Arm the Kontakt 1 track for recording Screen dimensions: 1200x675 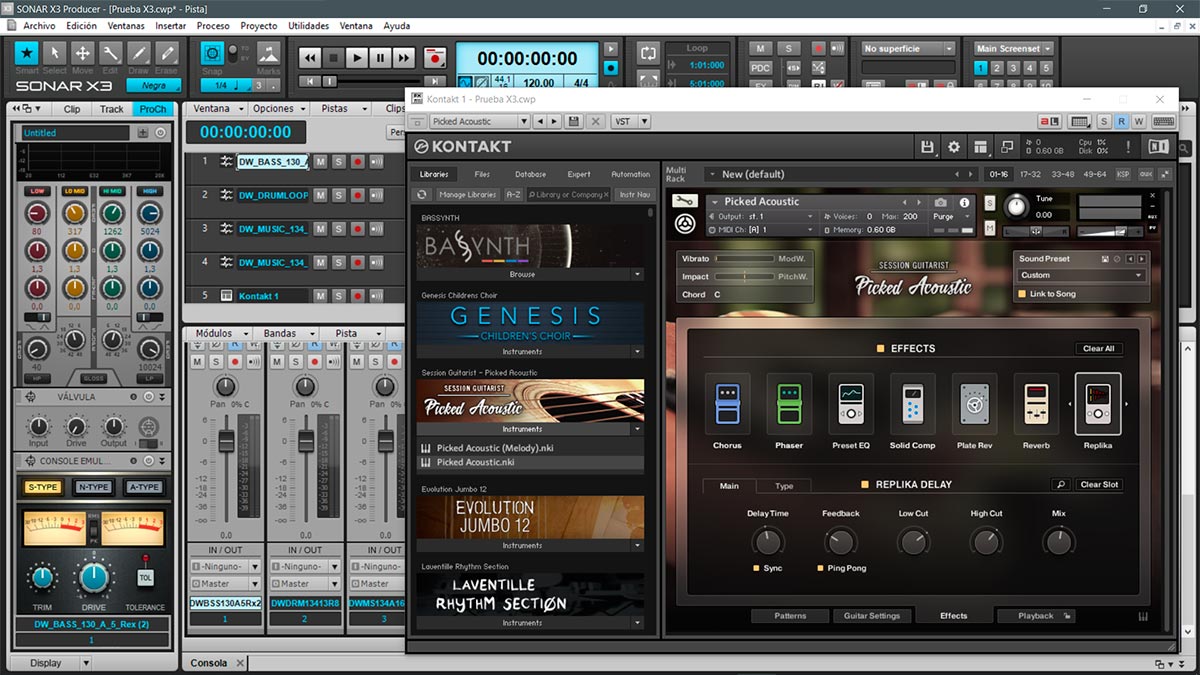click(357, 296)
